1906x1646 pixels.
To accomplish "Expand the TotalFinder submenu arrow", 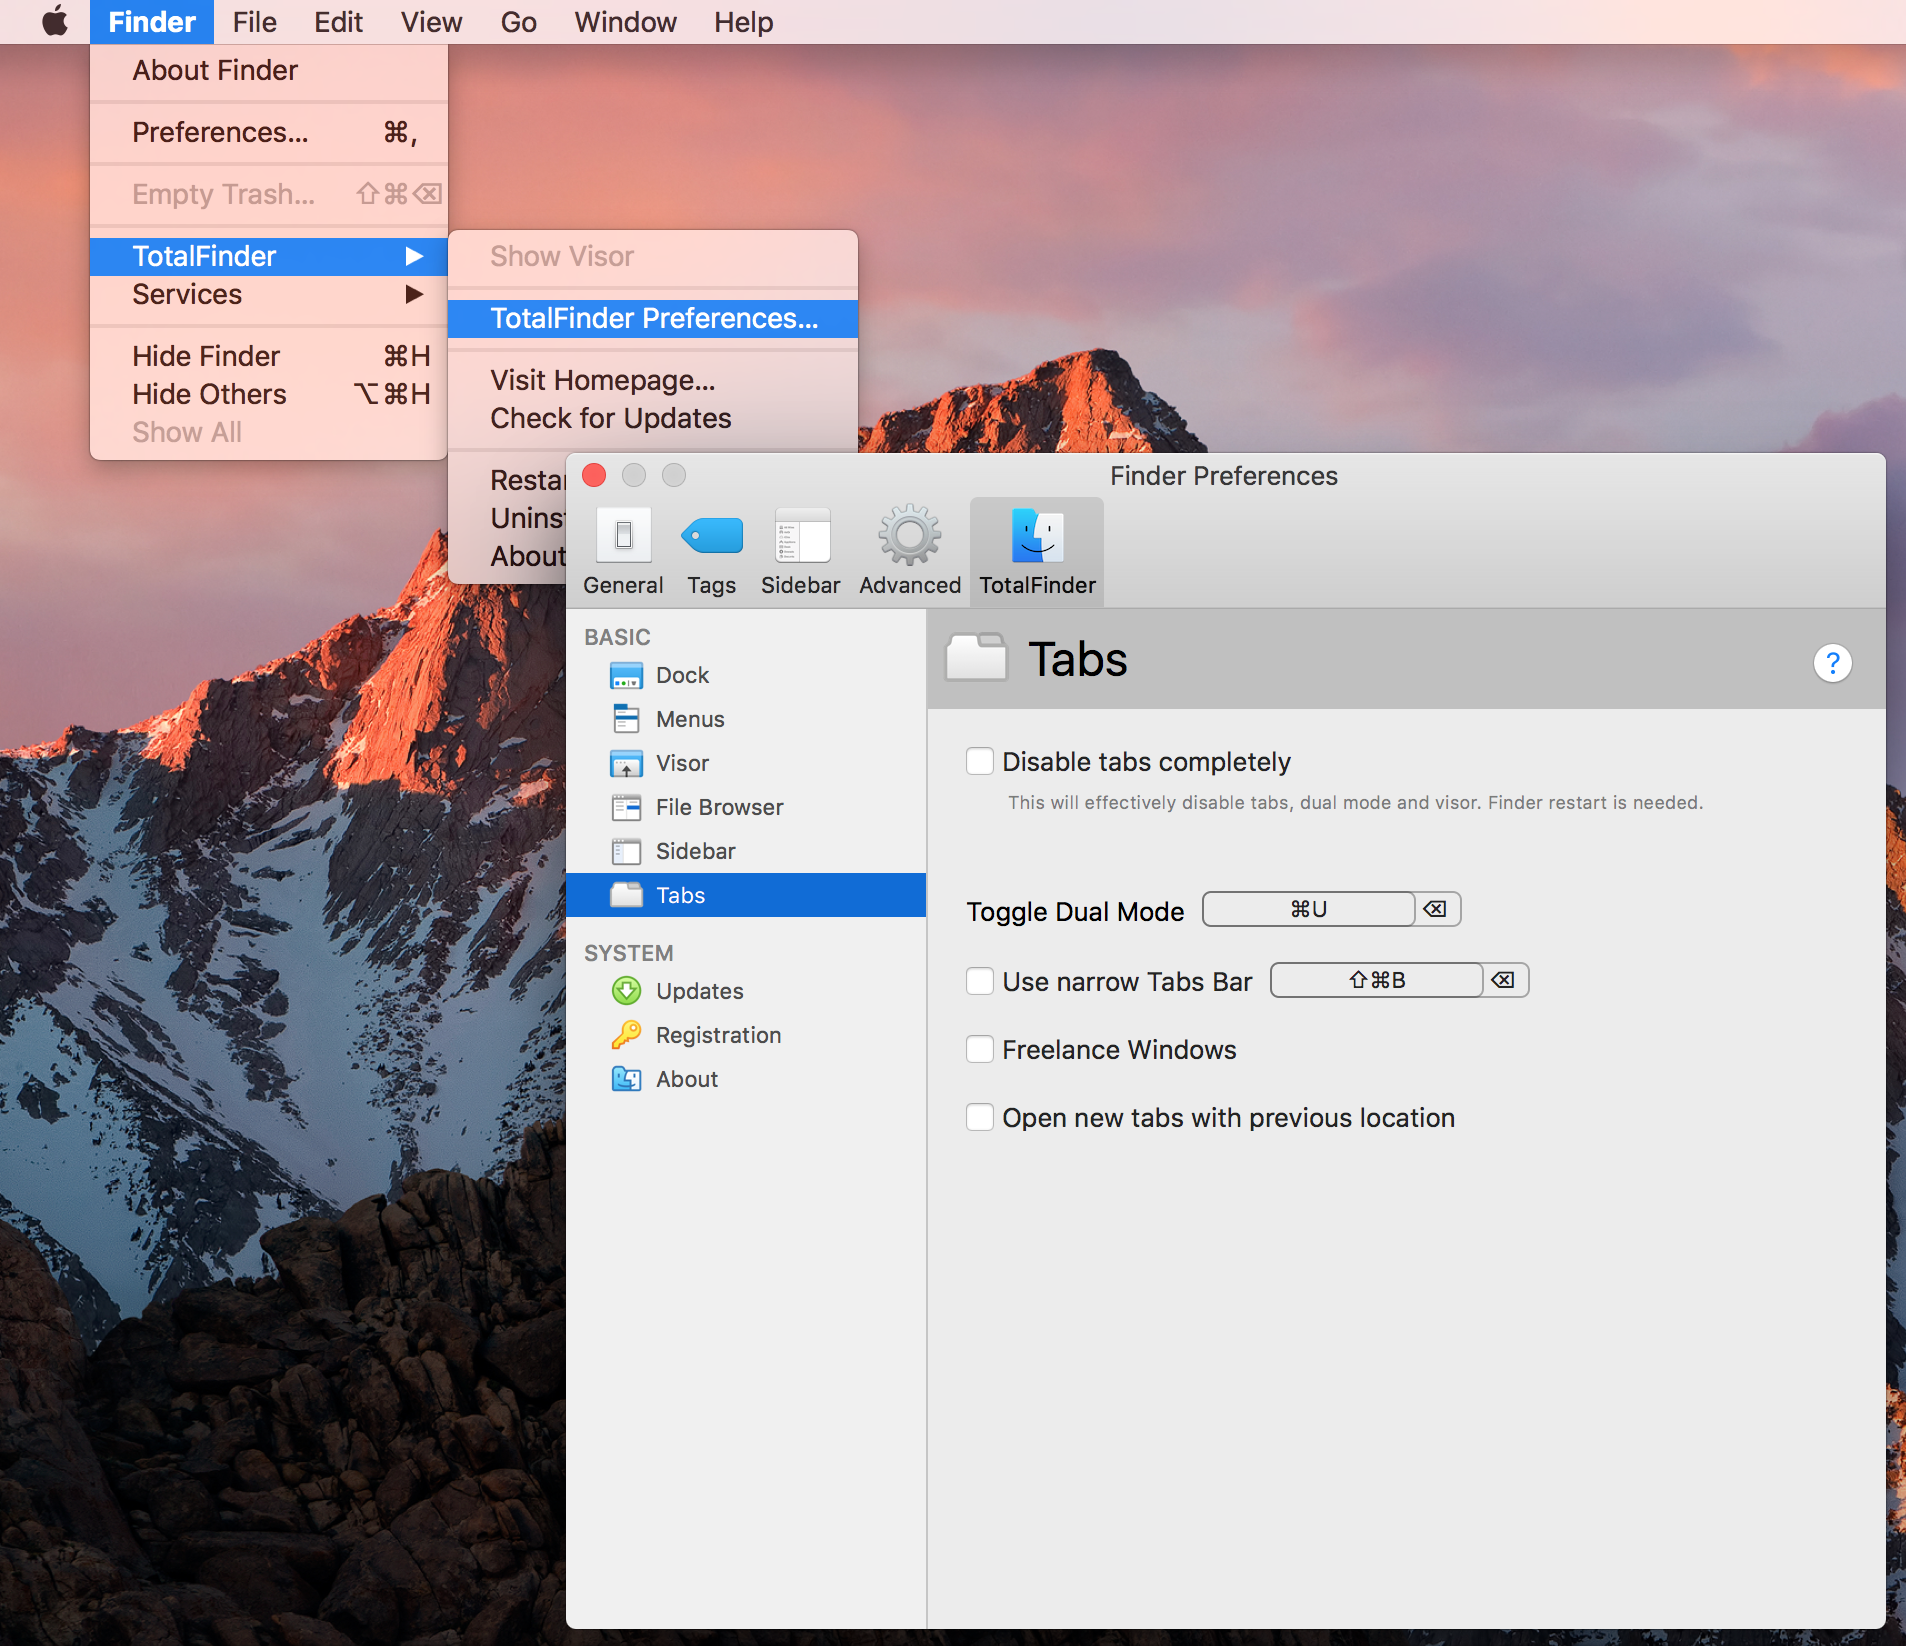I will pos(414,256).
